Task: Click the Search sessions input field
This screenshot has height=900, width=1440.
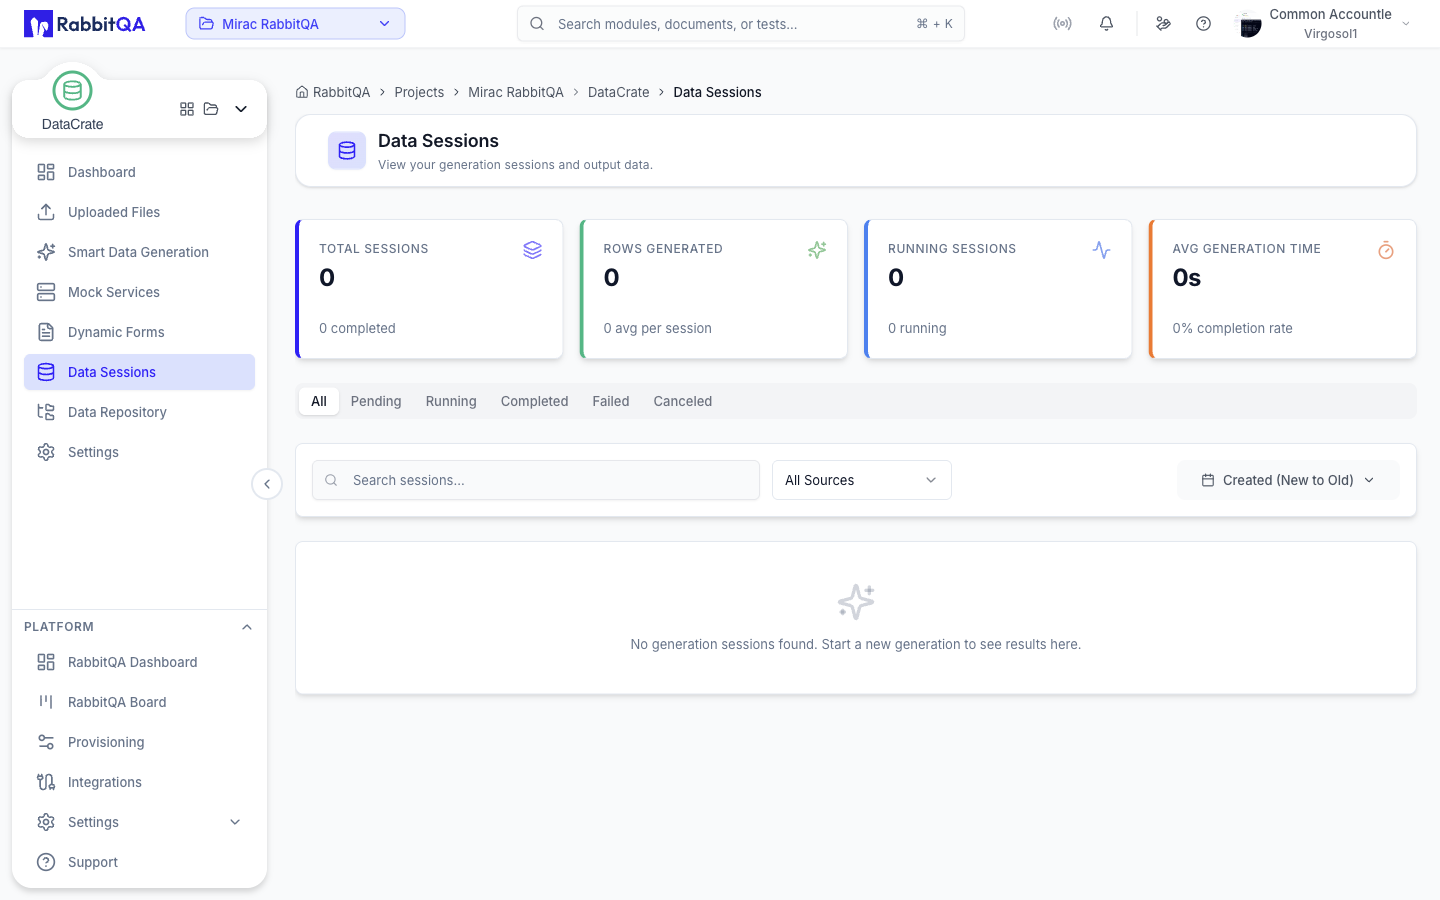Action: click(x=536, y=480)
